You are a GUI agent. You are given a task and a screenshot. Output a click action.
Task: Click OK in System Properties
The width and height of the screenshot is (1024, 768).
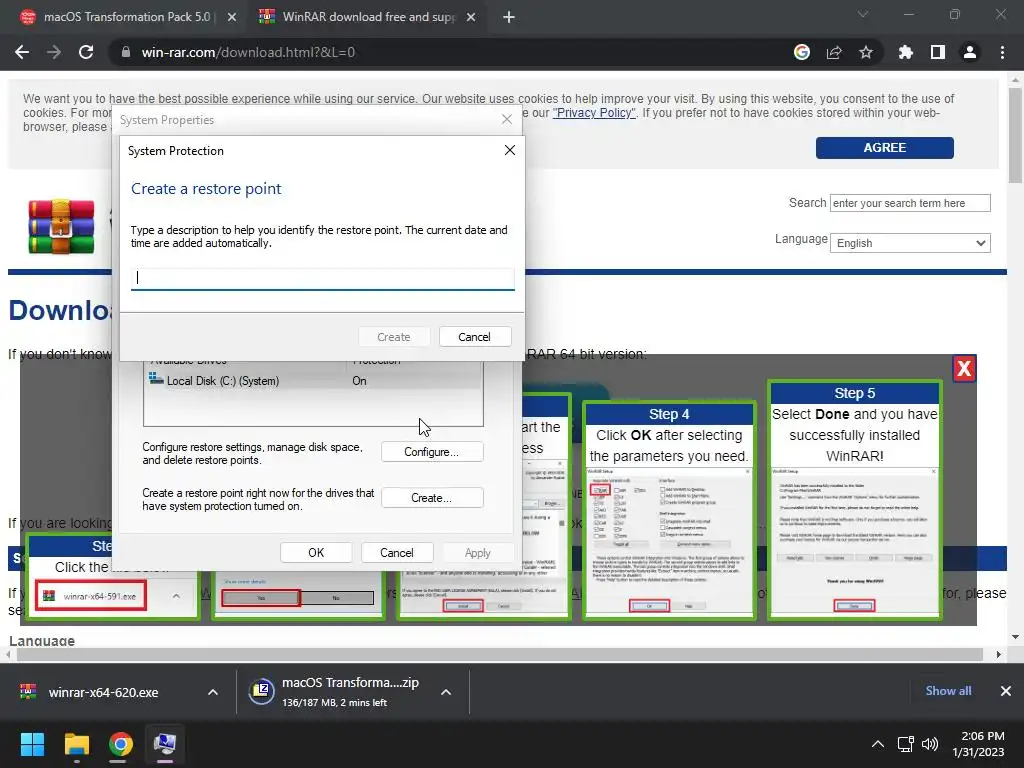tap(316, 552)
